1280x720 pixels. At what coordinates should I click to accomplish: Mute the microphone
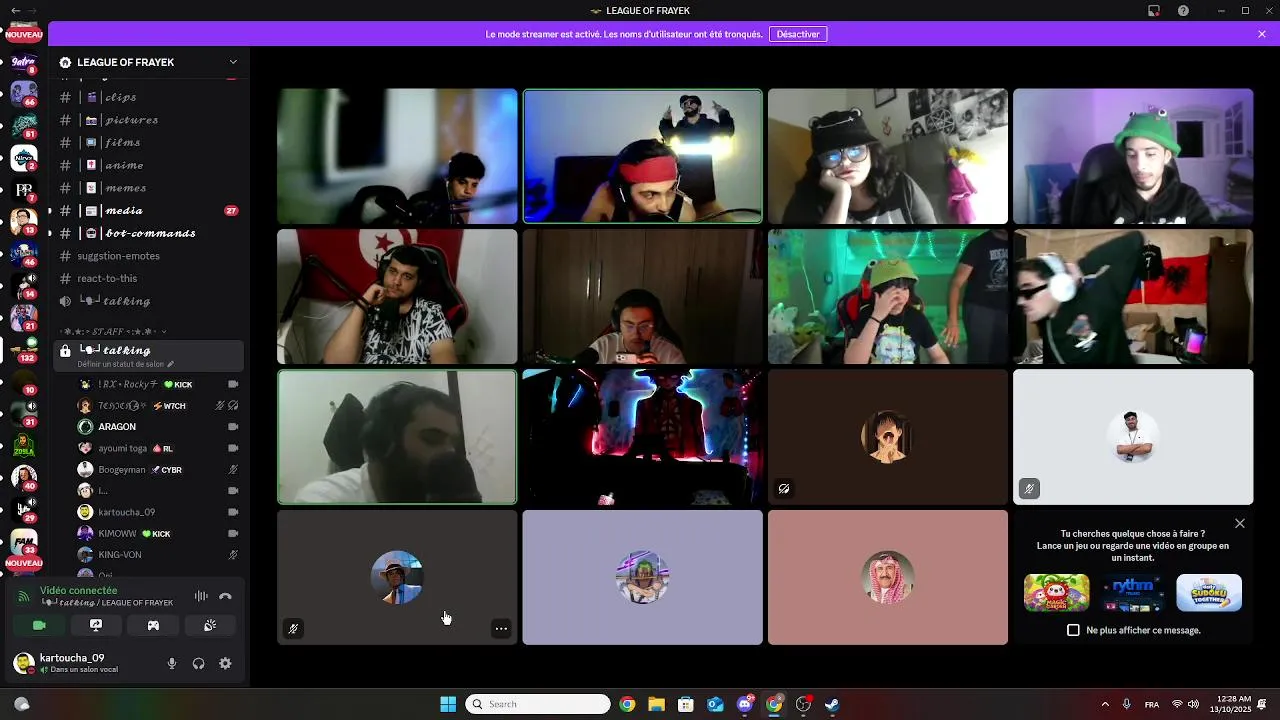tap(172, 663)
